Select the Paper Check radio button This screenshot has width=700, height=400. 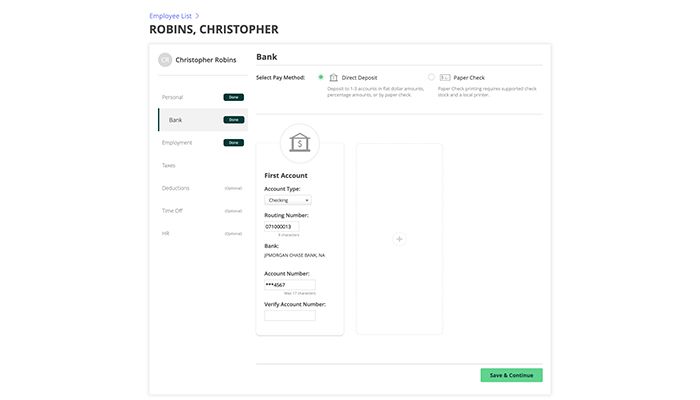(431, 77)
